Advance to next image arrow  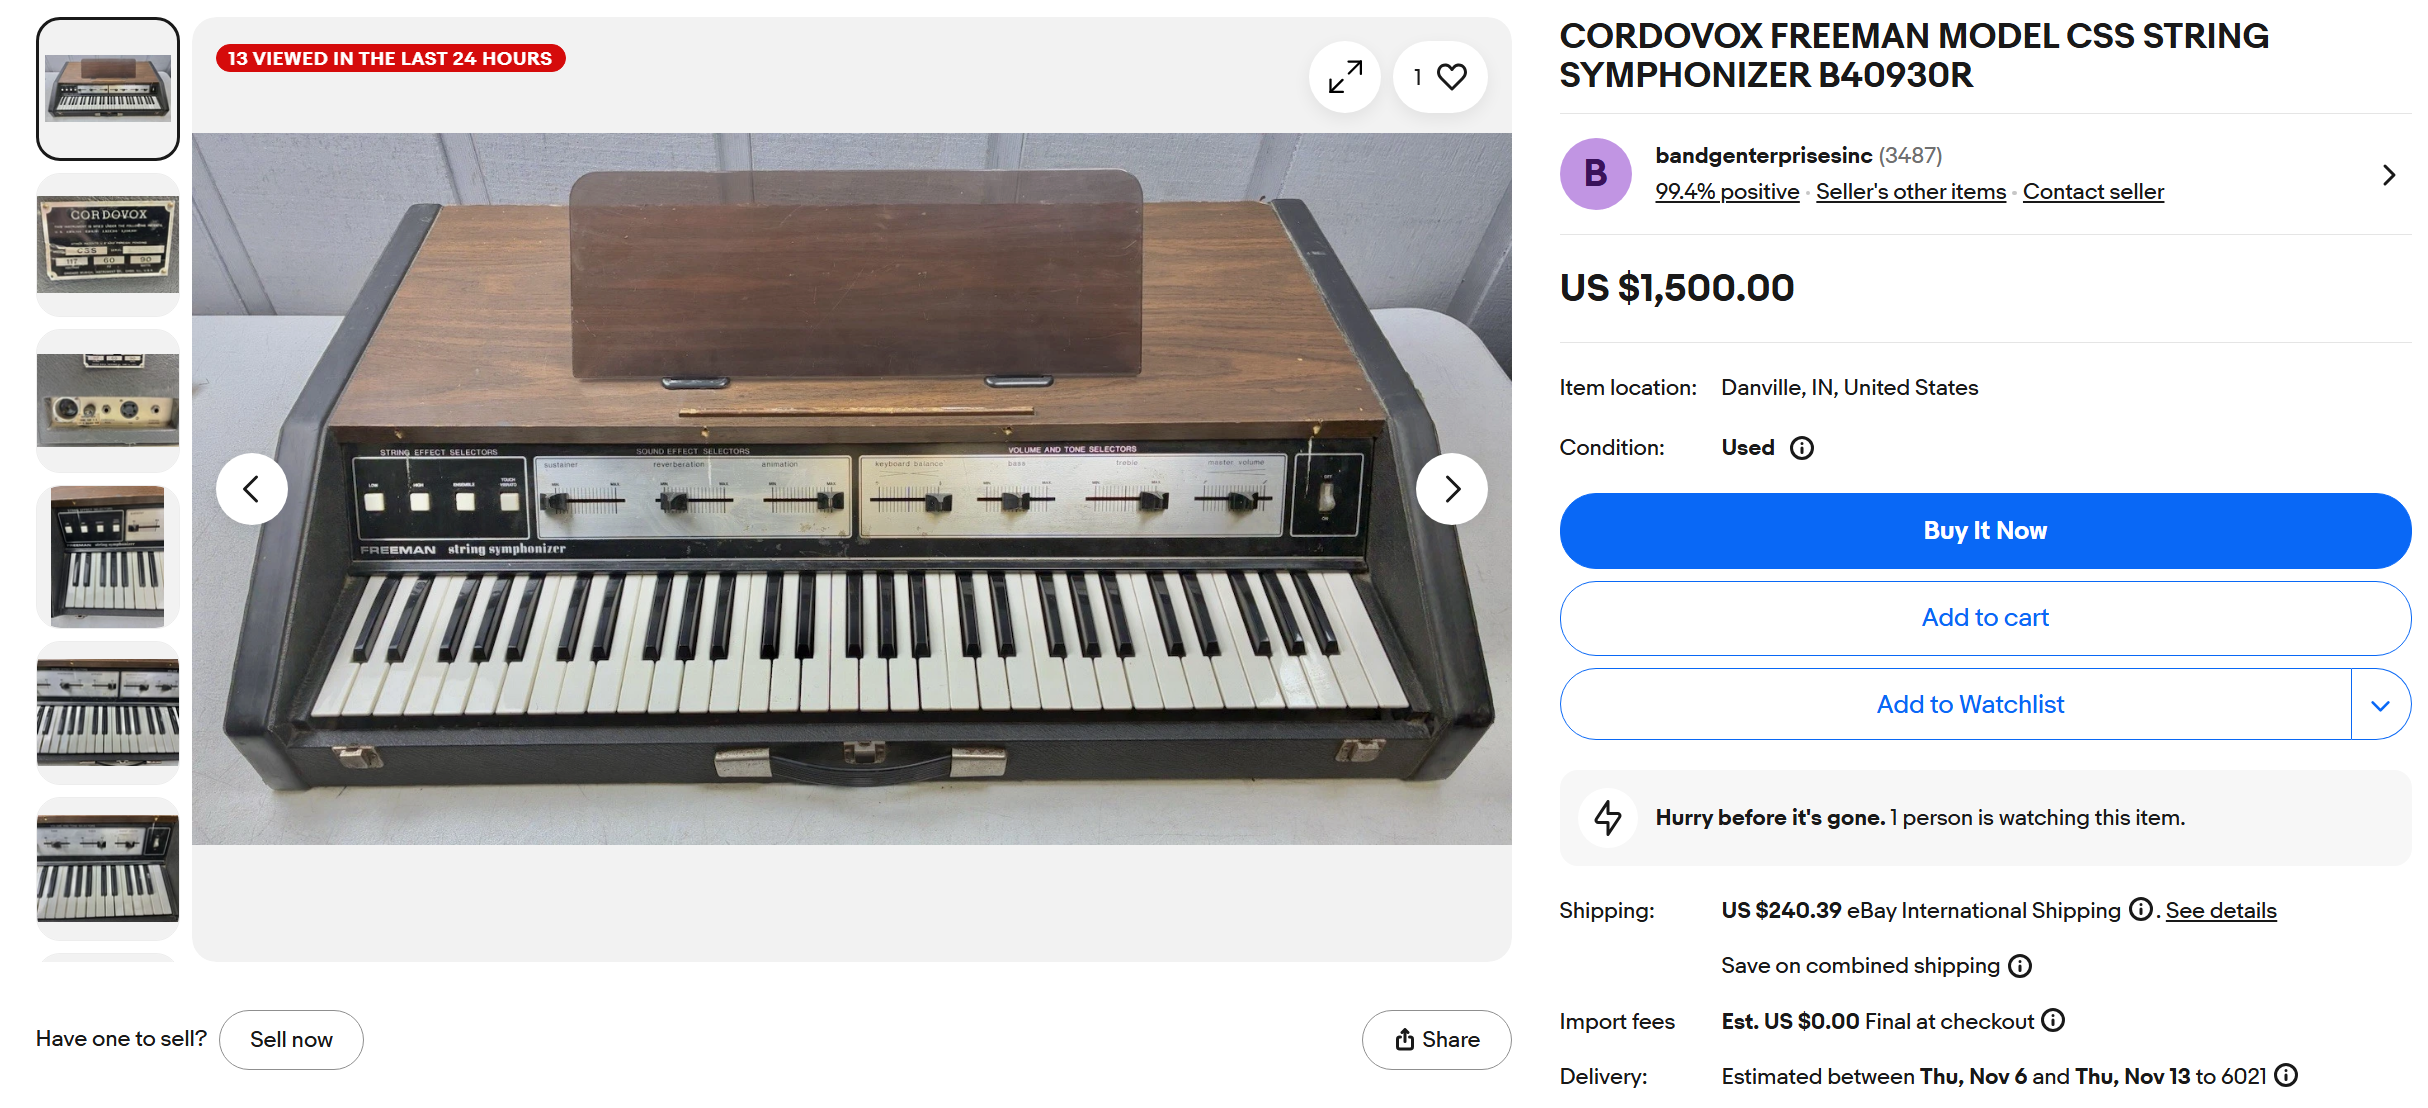pyautogui.click(x=1451, y=489)
